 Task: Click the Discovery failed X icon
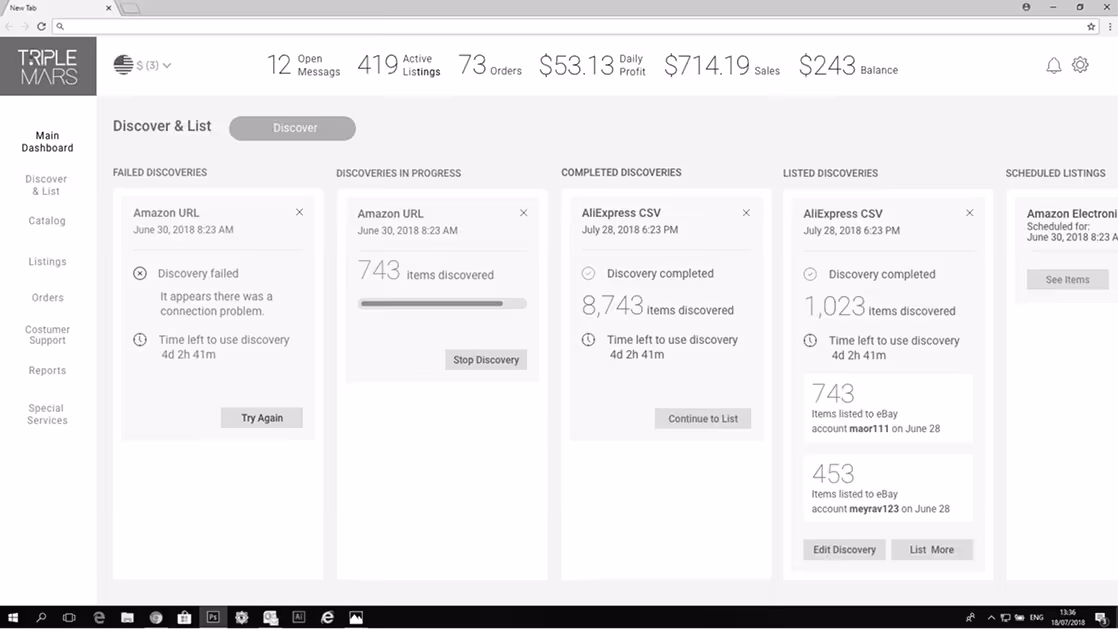tap(140, 273)
